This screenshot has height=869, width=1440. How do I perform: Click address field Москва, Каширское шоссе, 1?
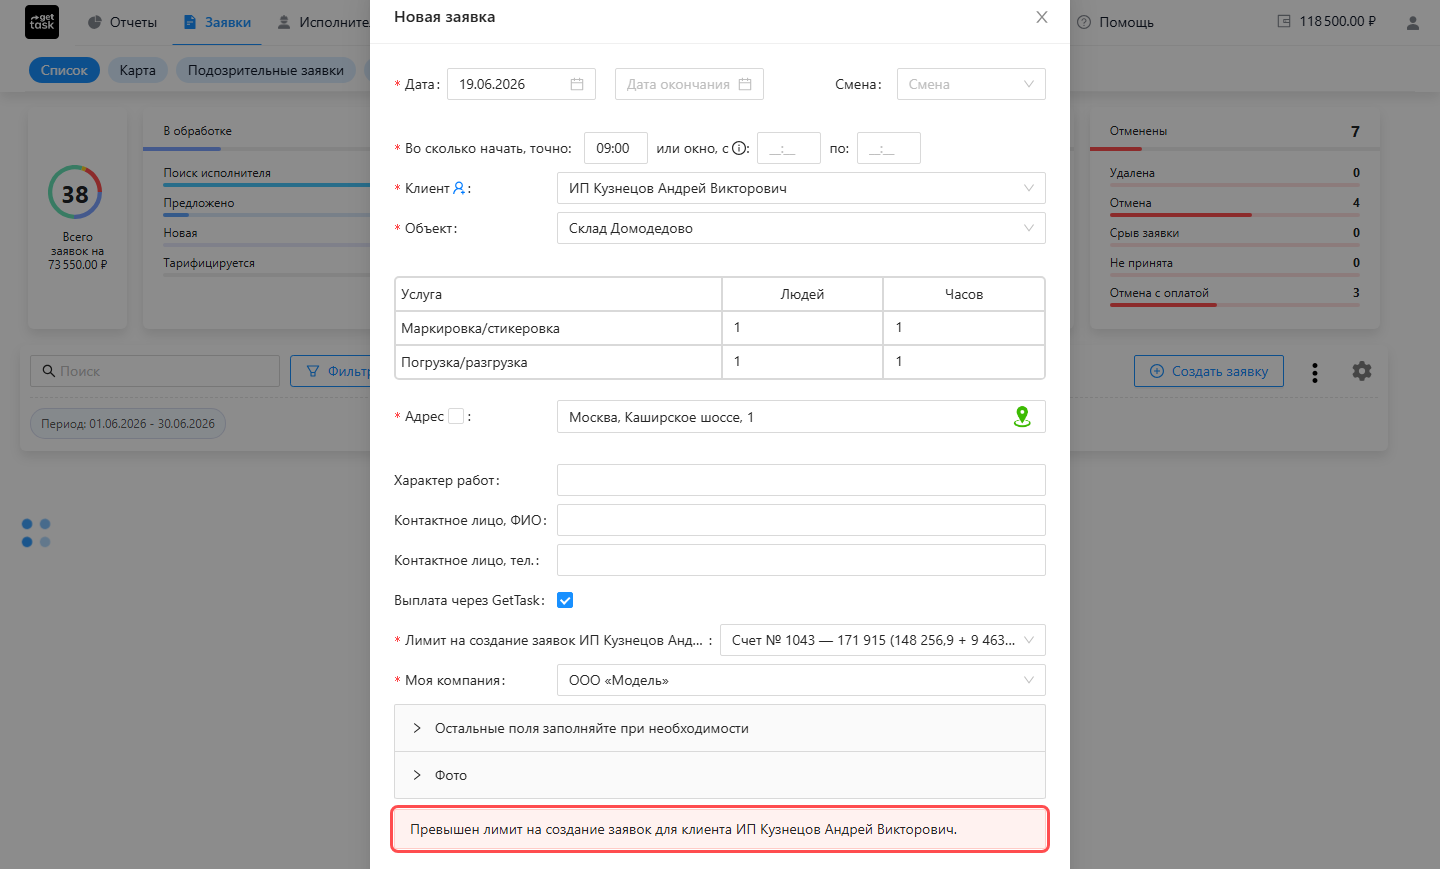[x=801, y=417]
